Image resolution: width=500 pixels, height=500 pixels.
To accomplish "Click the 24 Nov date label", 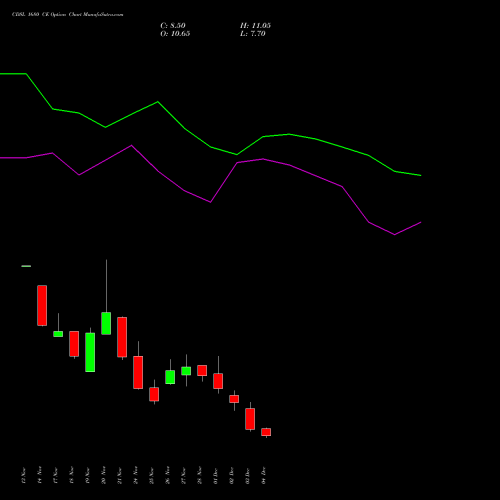I will click(135, 475).
